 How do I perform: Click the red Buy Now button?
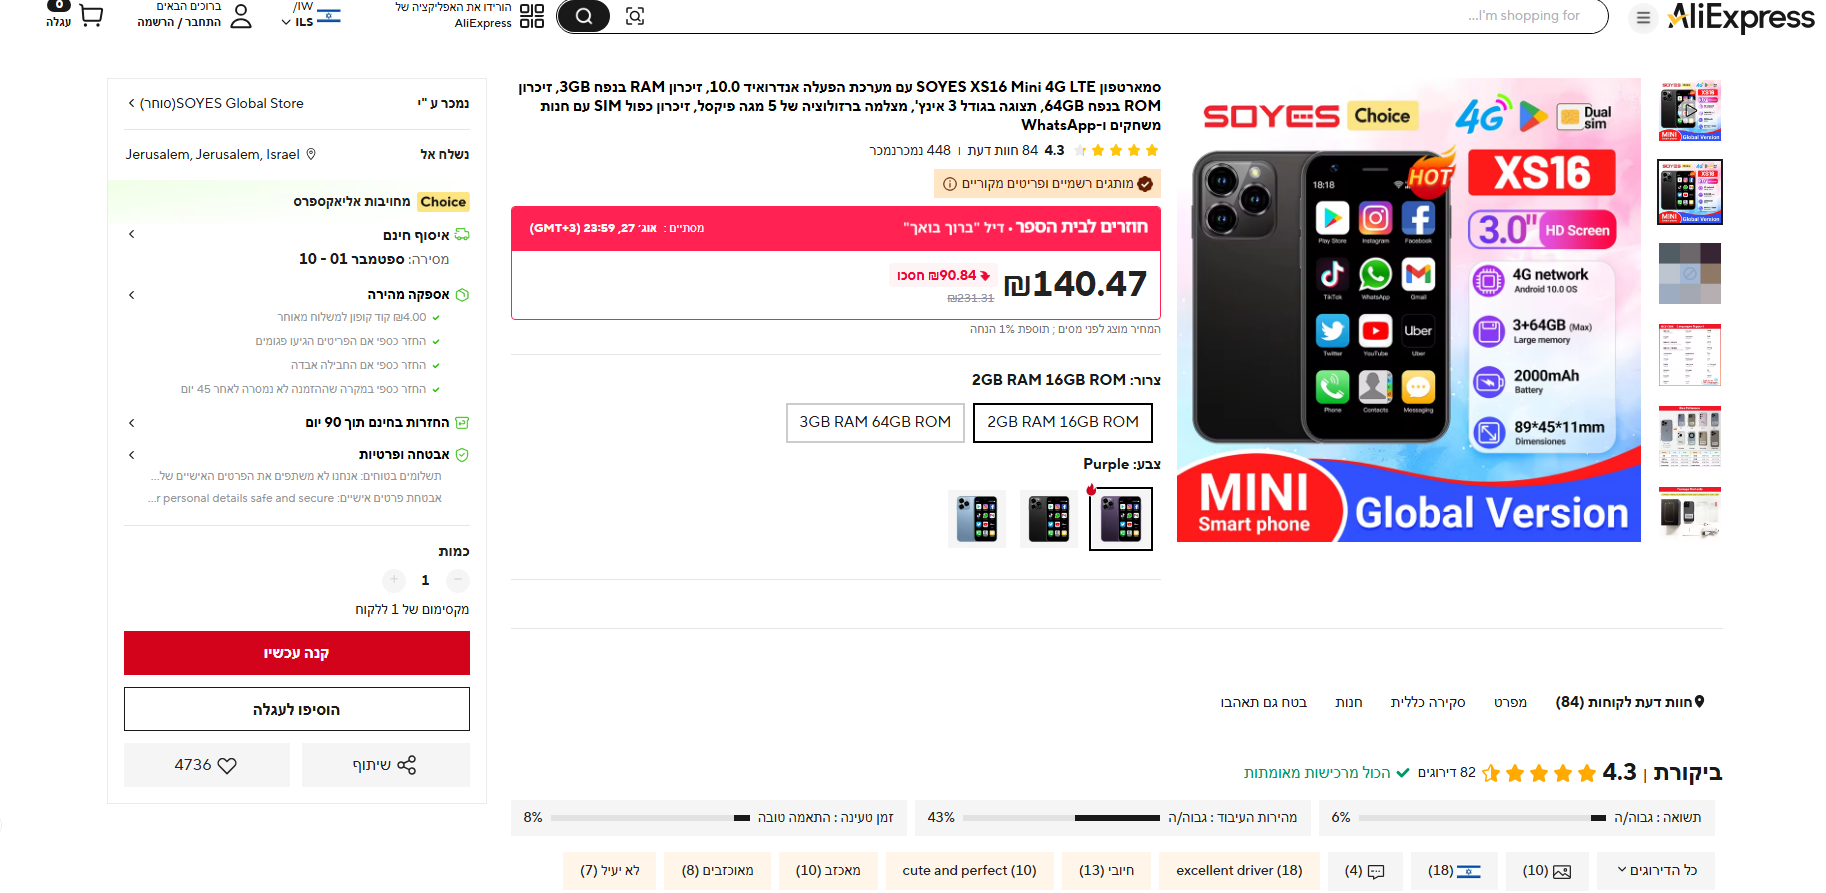click(x=297, y=653)
